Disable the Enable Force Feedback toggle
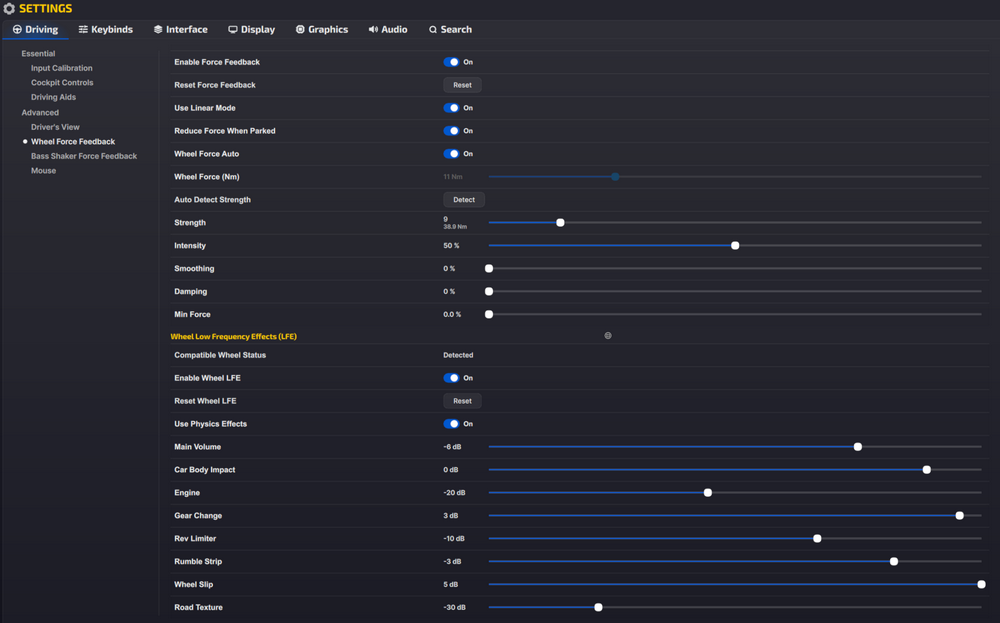Viewport: 1000px width, 623px height. [451, 62]
